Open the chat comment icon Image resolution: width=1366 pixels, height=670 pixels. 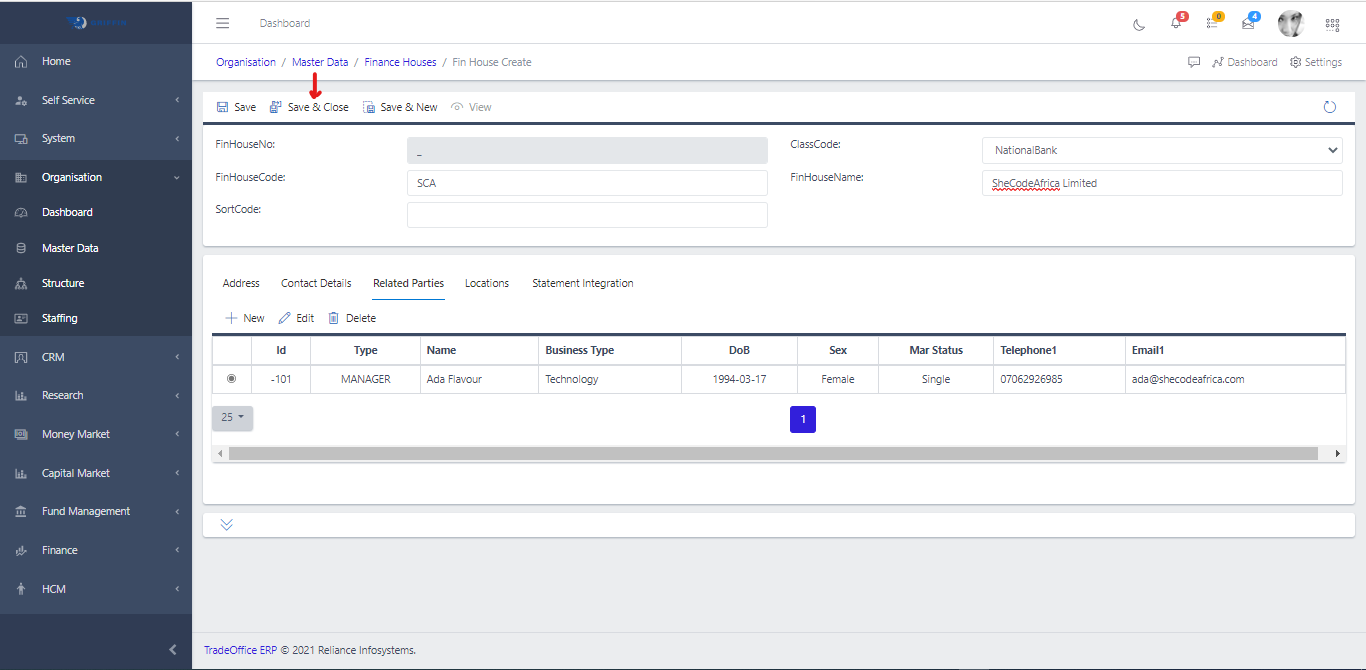point(1193,62)
